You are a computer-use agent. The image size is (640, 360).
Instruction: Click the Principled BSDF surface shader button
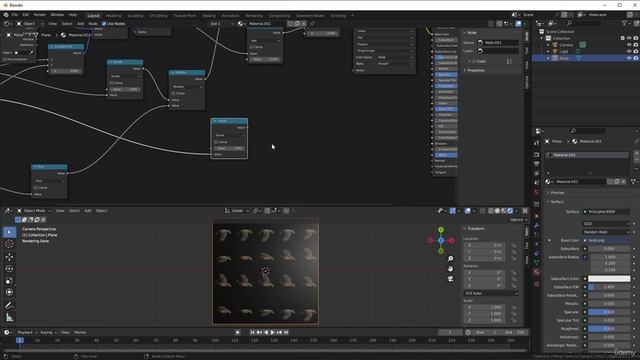tap(607, 211)
